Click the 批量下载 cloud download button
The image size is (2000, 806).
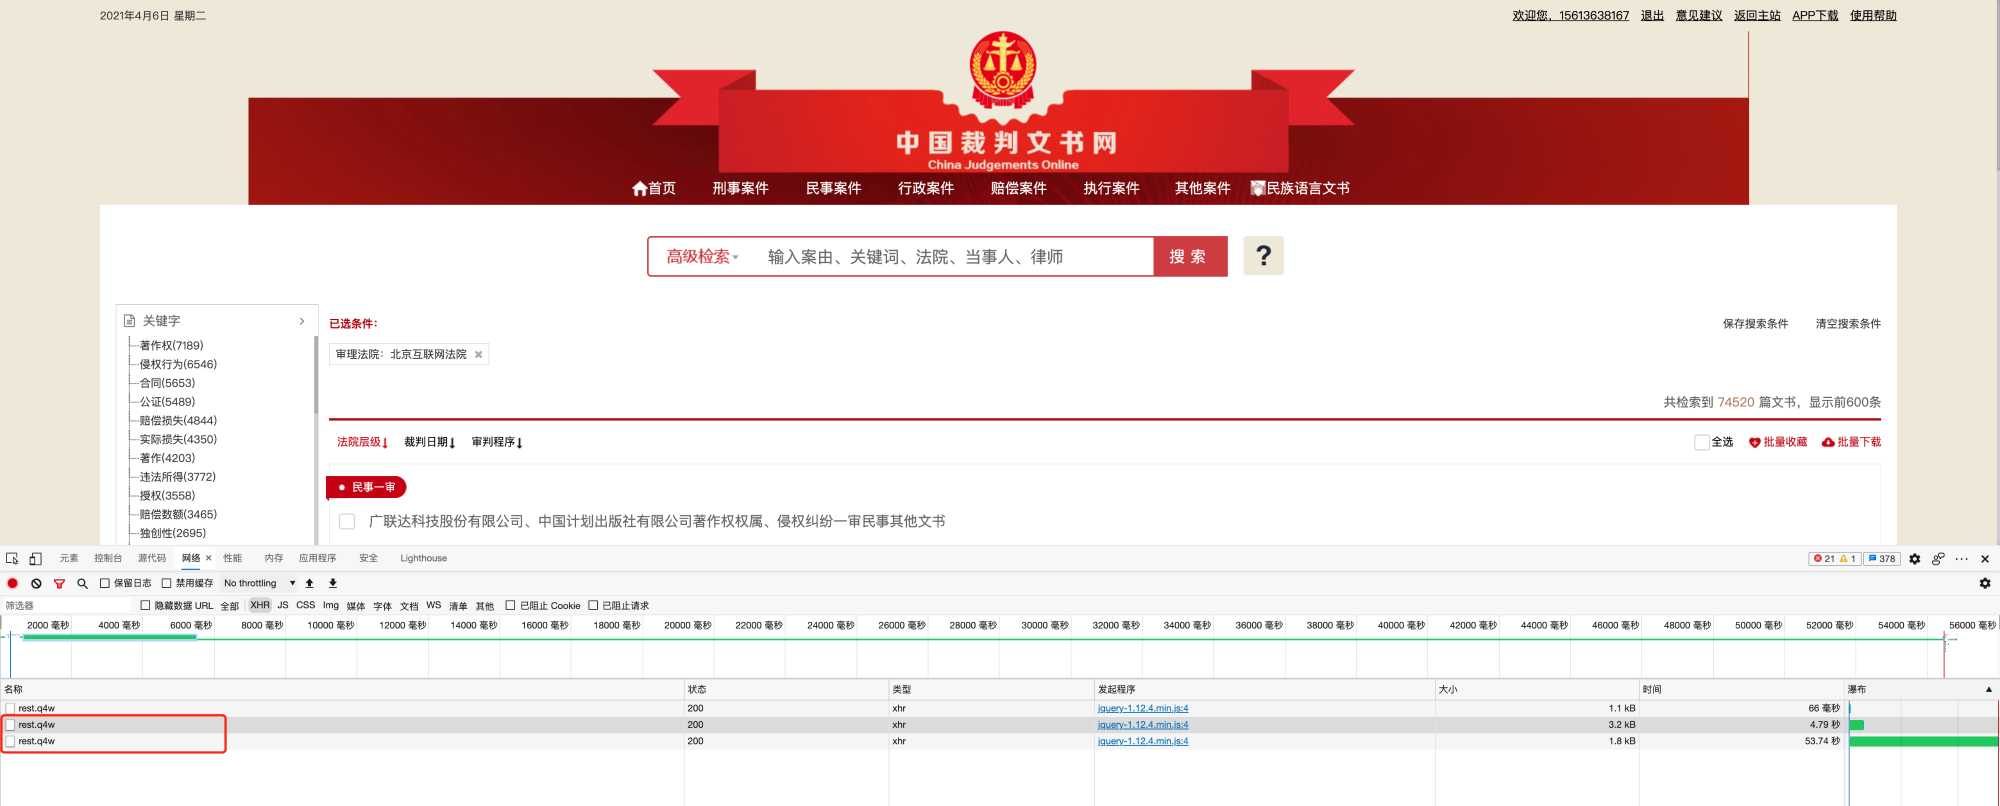(x=1851, y=442)
